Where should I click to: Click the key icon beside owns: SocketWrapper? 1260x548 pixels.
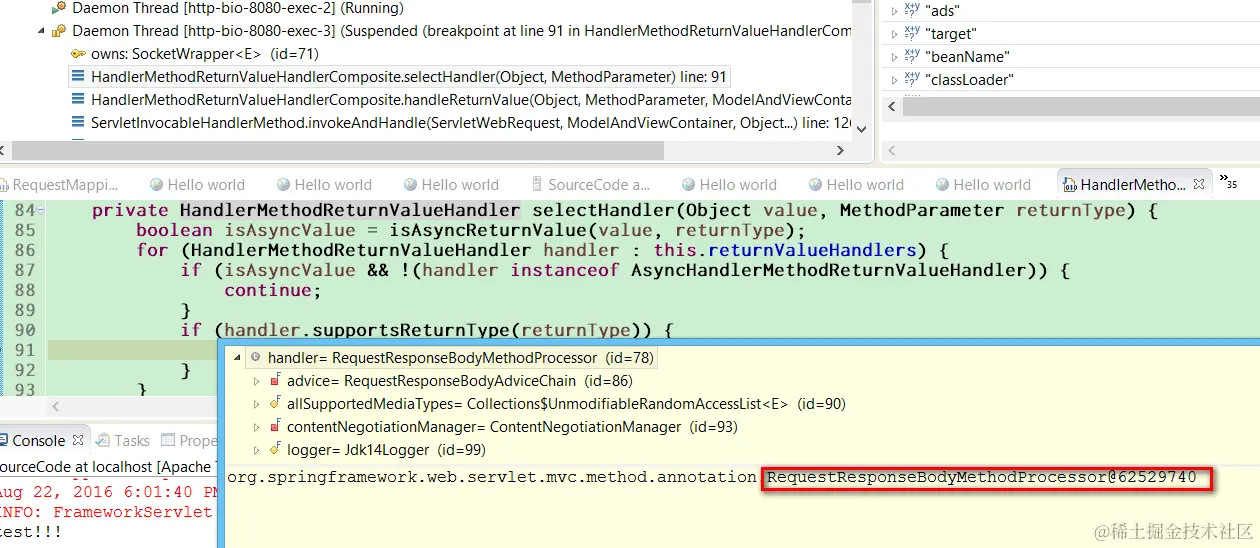(x=78, y=54)
